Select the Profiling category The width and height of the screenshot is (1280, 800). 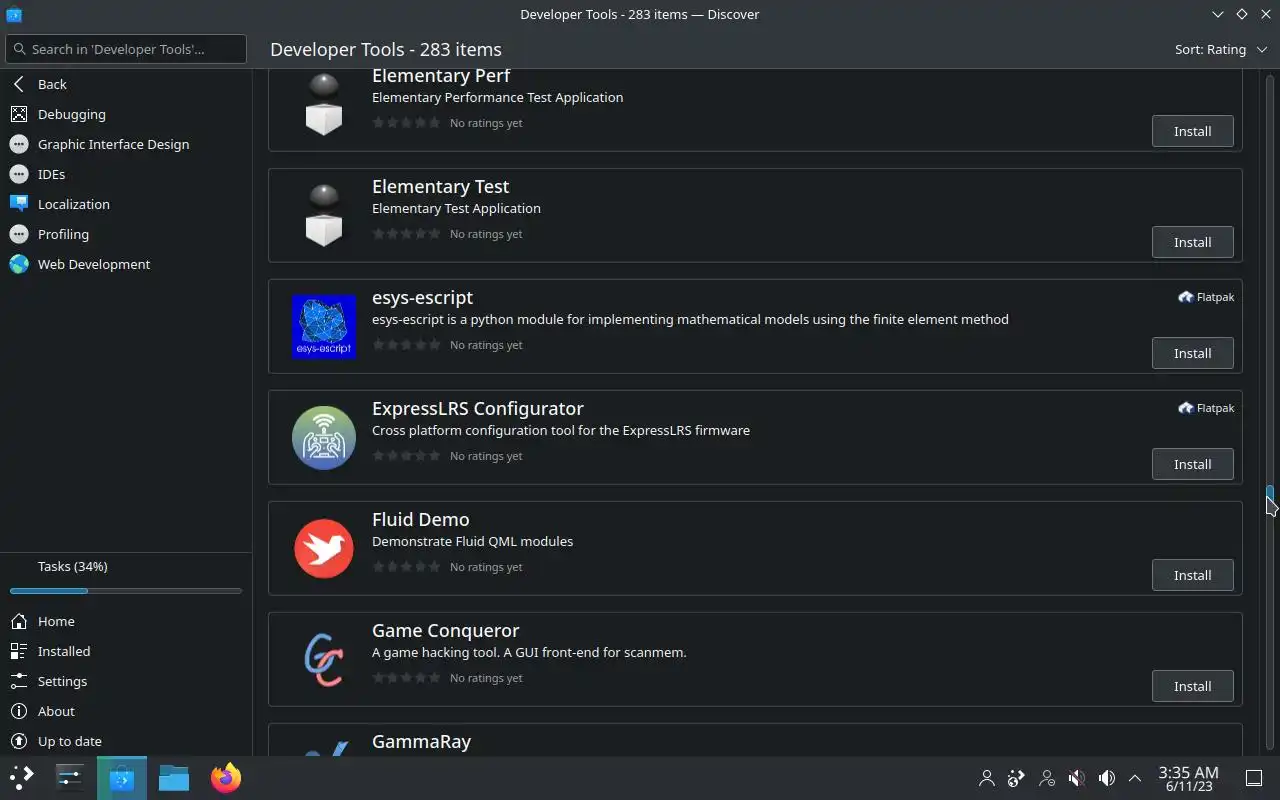(x=126, y=234)
